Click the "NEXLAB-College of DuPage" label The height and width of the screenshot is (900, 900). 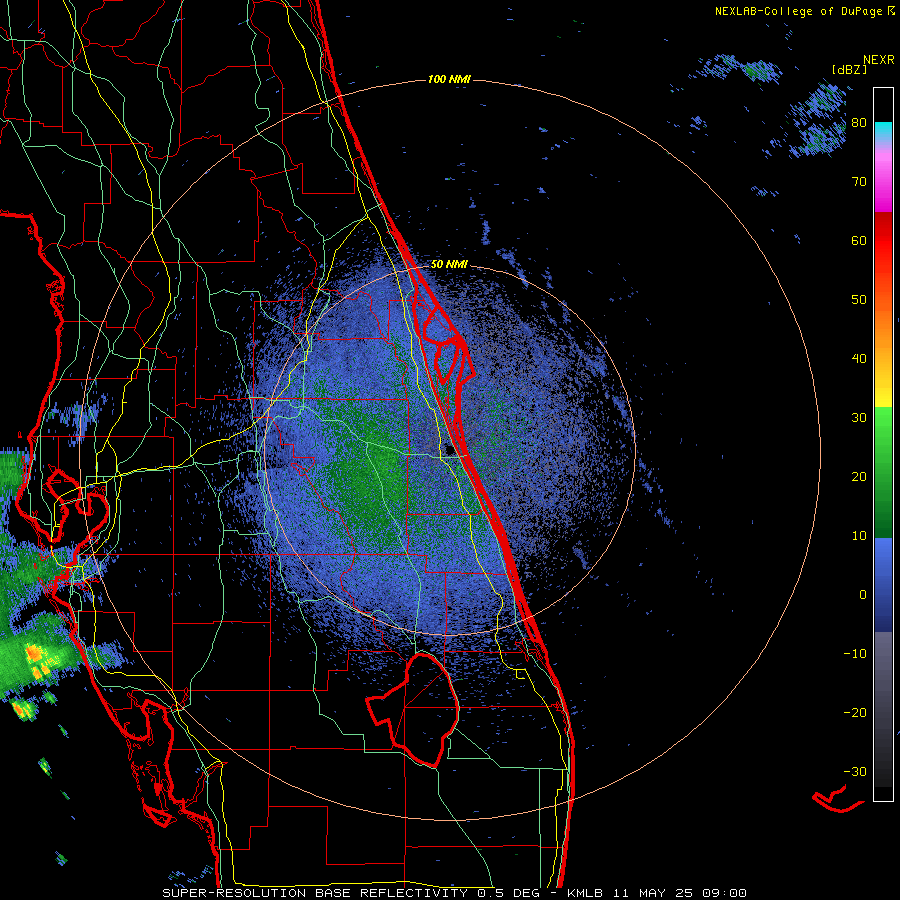pos(800,11)
